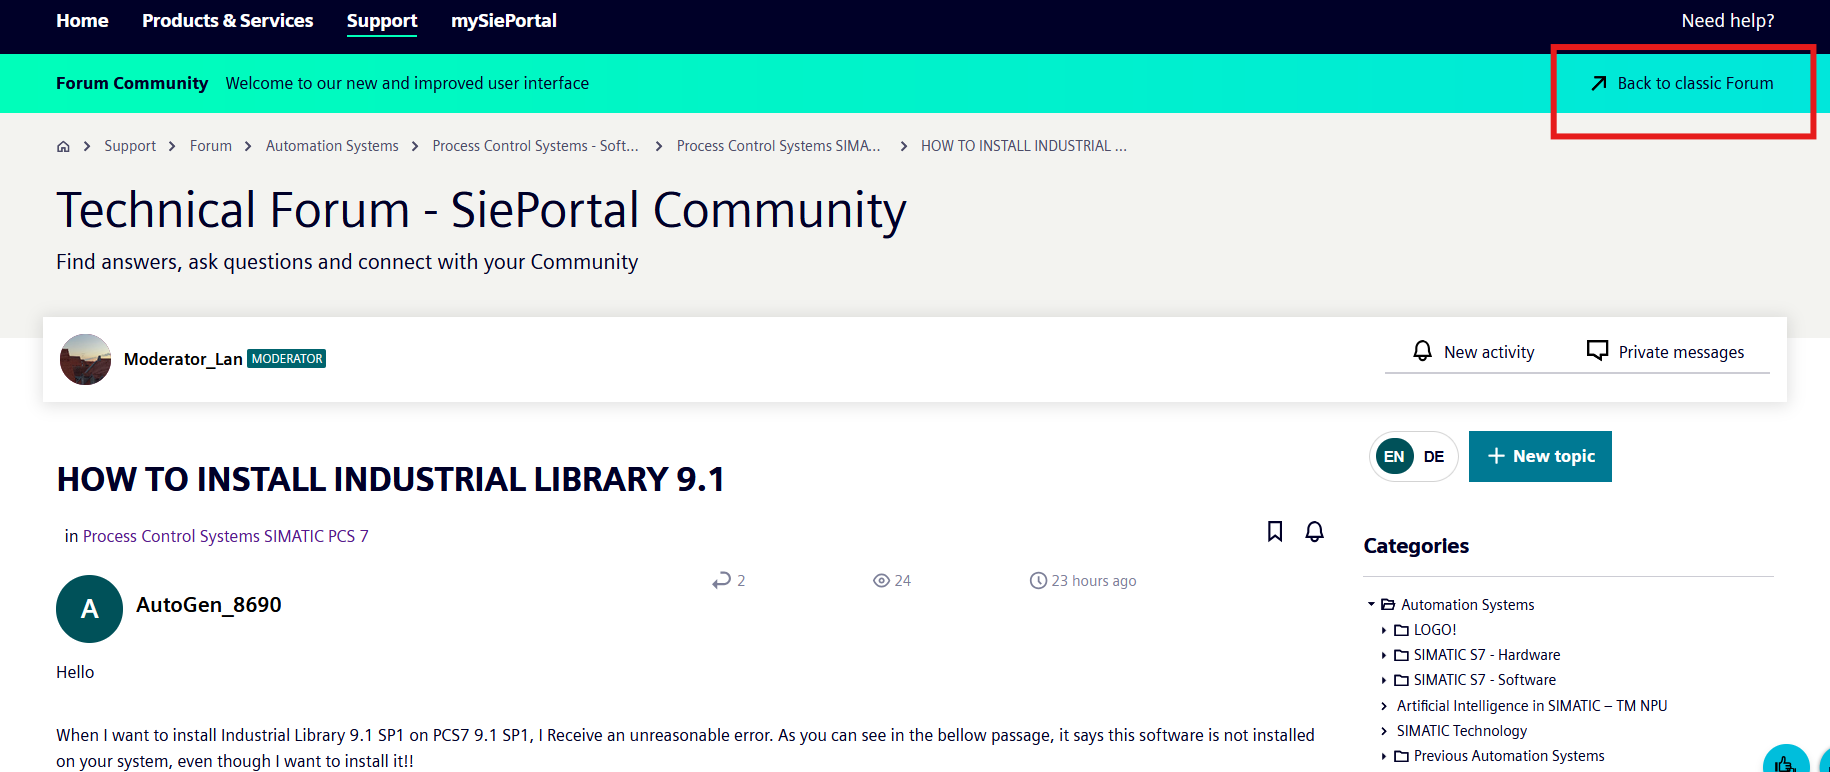
Task: Open Private messages tab
Action: coord(1666,352)
